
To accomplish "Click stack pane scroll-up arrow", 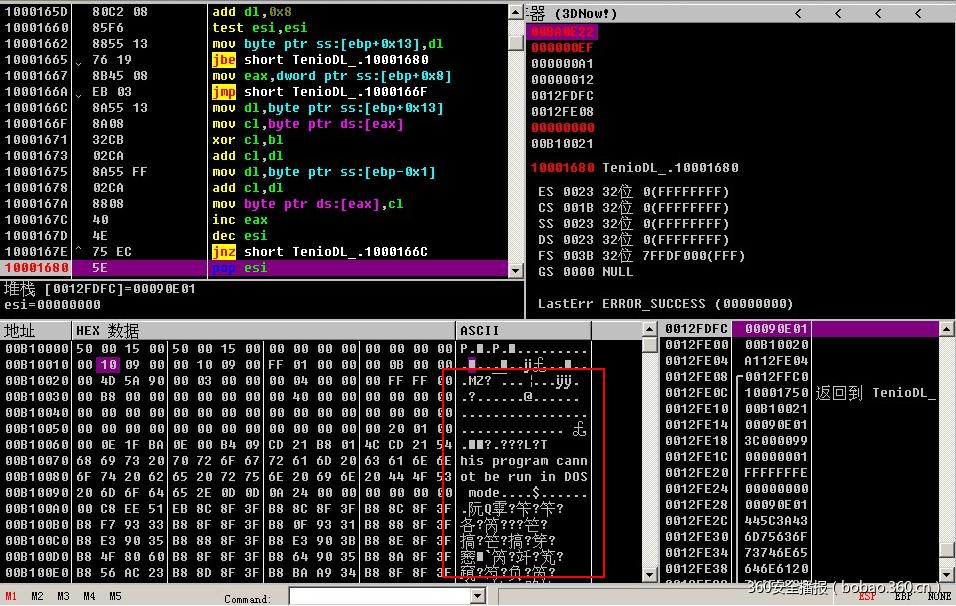I will coord(946,329).
